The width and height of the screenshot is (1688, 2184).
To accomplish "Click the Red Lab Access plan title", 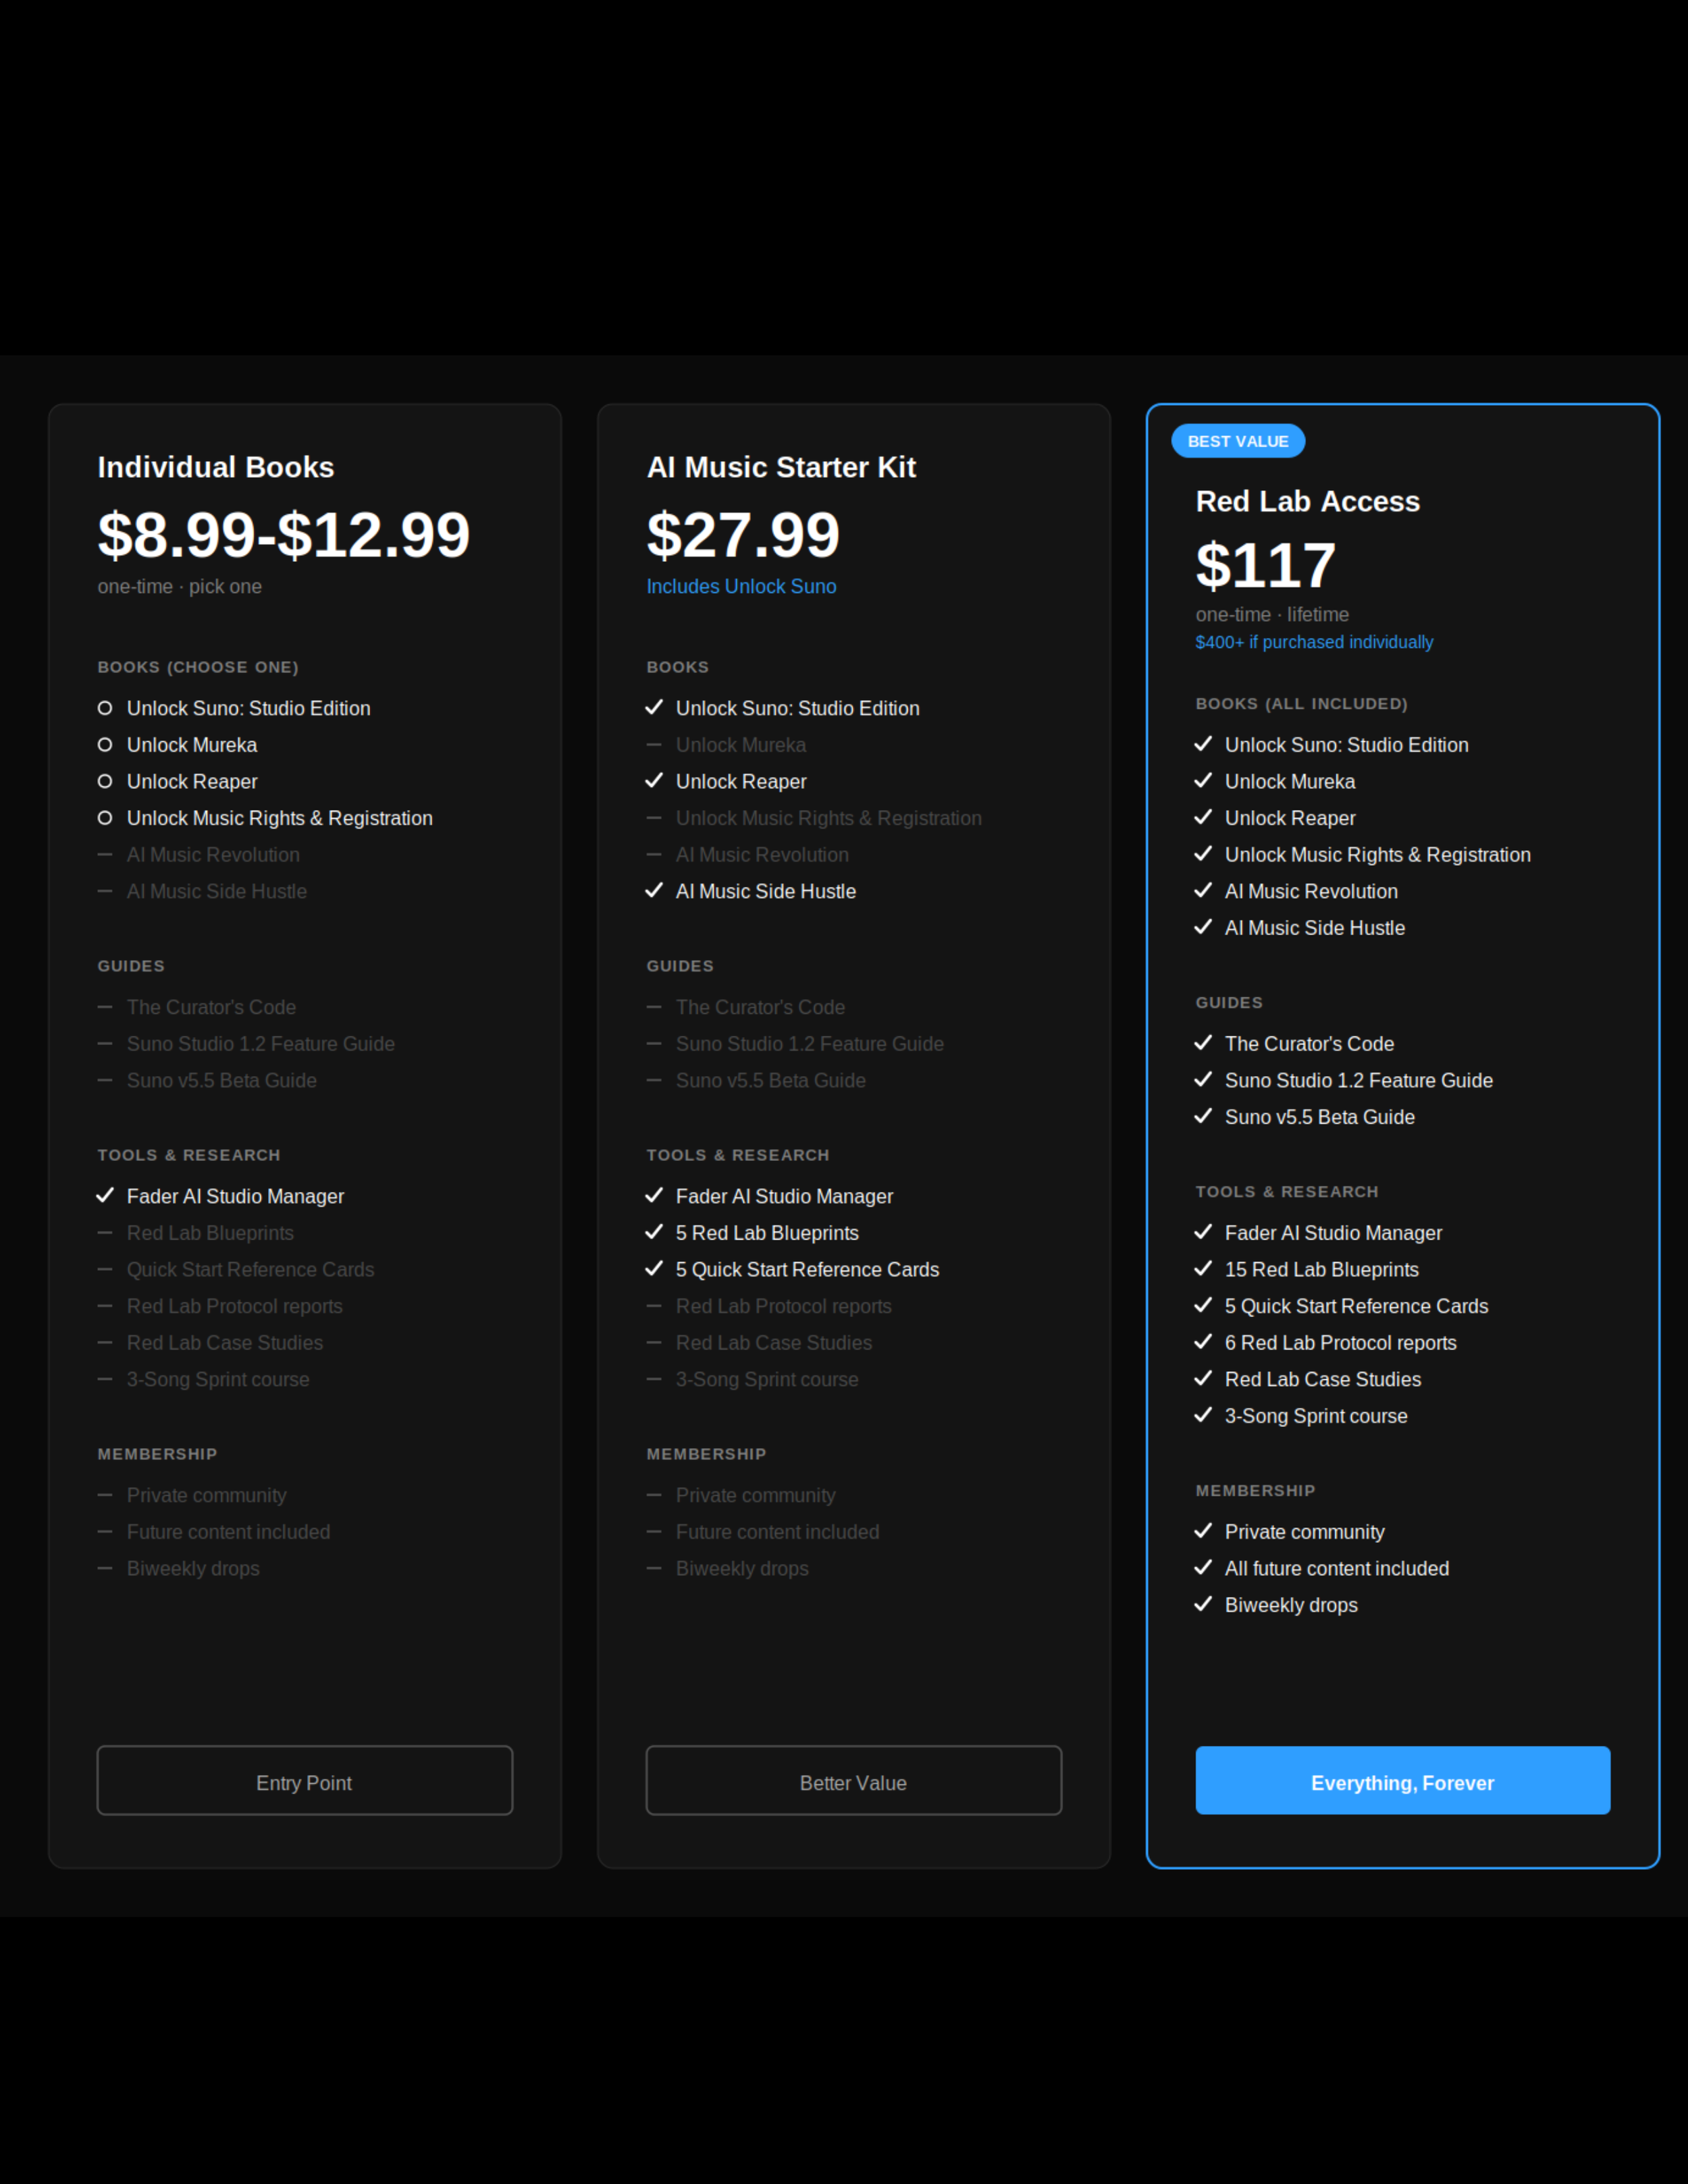I will coord(1307,501).
